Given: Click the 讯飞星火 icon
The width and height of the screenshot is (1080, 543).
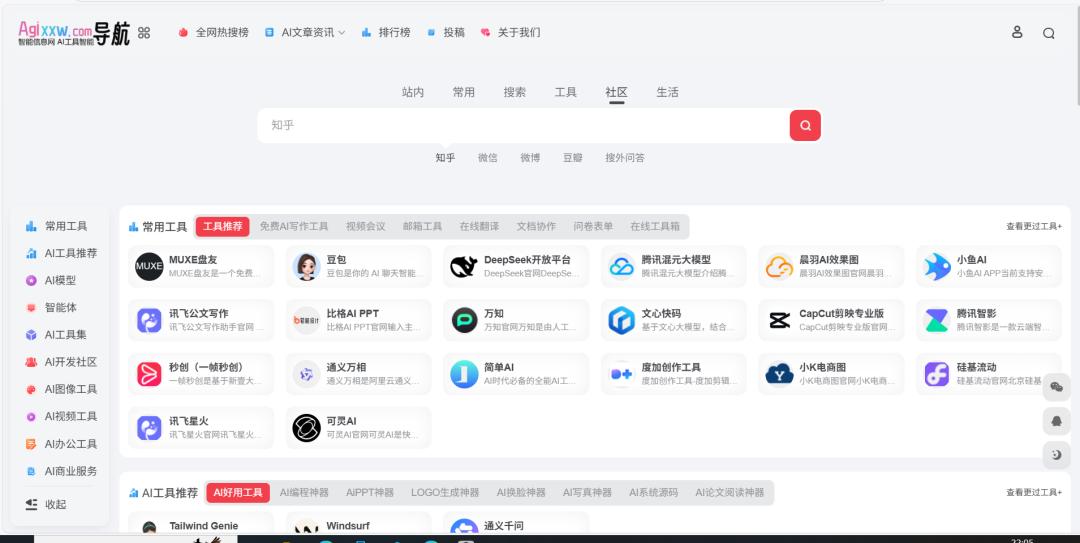Looking at the screenshot, I should [x=149, y=428].
